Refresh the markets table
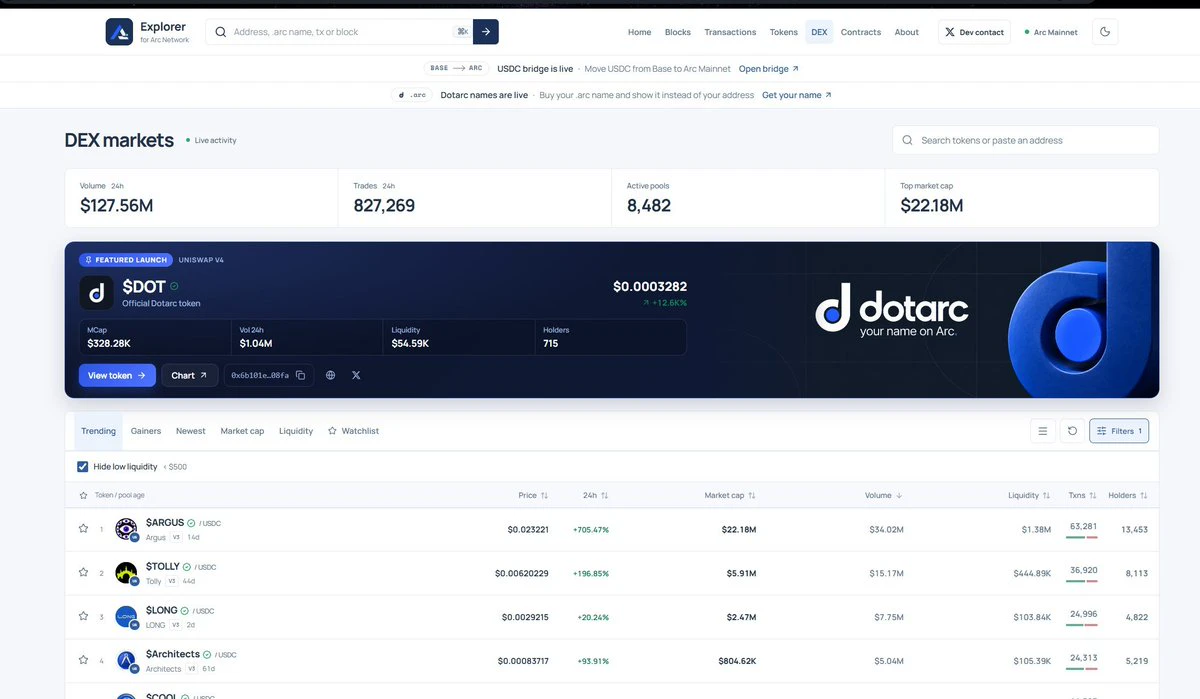The image size is (1200, 699). click(1072, 431)
